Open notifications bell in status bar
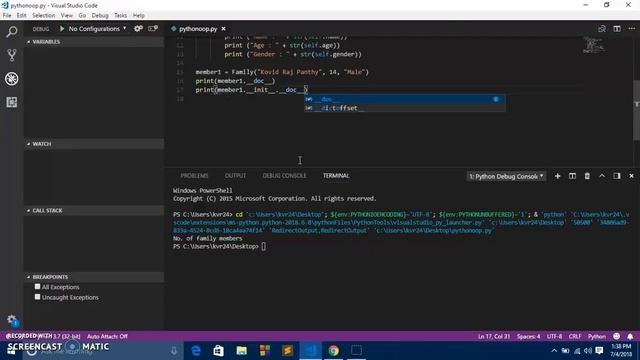The width and height of the screenshot is (640, 360). (630, 336)
